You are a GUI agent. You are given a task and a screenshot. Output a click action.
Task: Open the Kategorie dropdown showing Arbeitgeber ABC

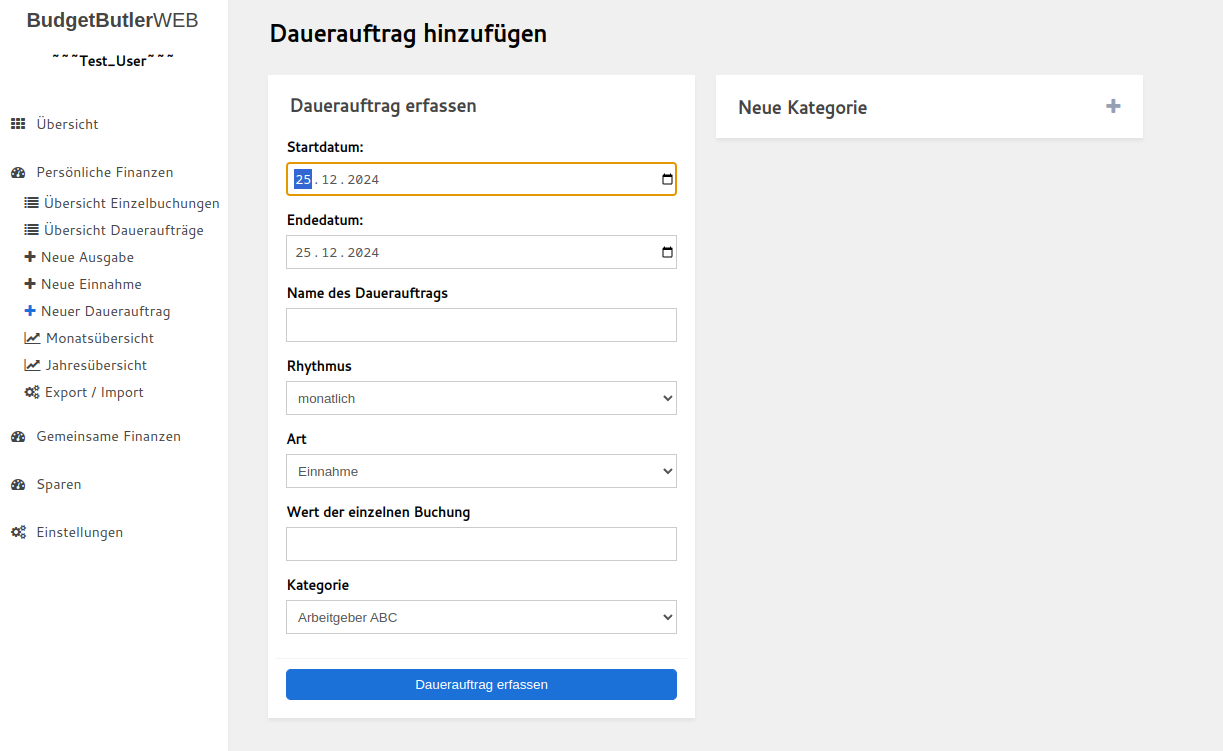(x=481, y=616)
